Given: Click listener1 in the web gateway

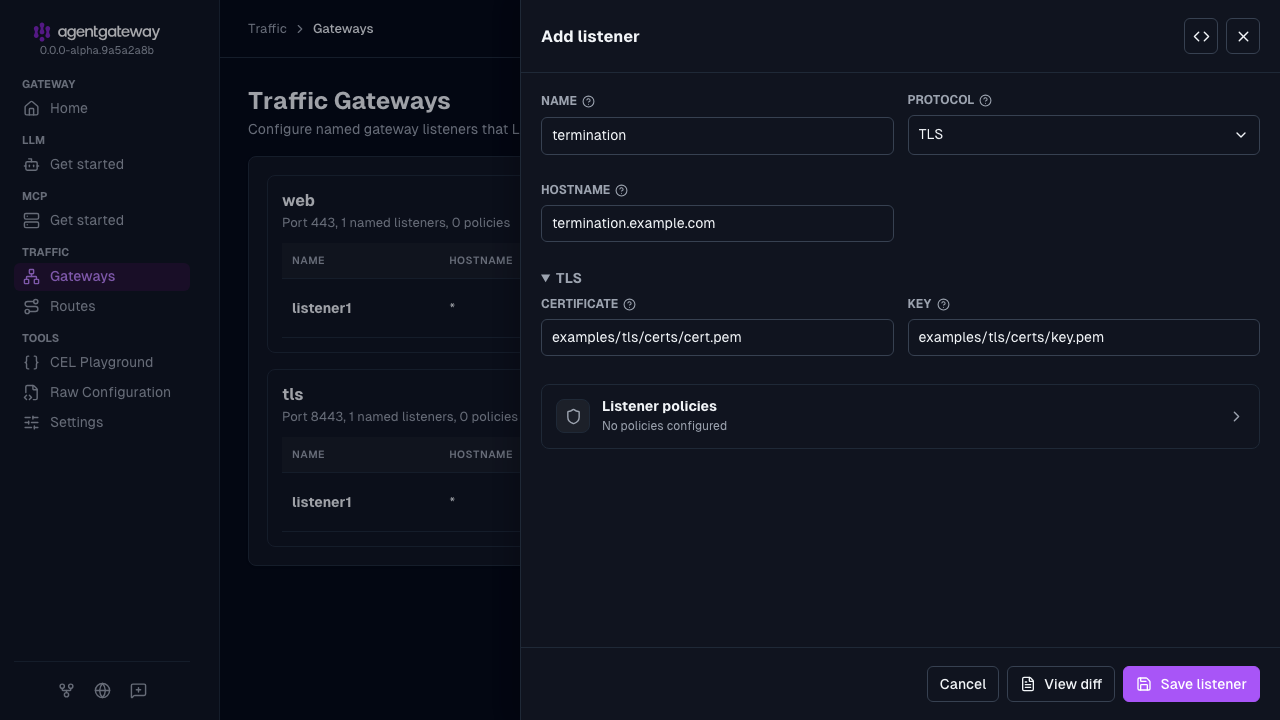Looking at the screenshot, I should click(322, 308).
